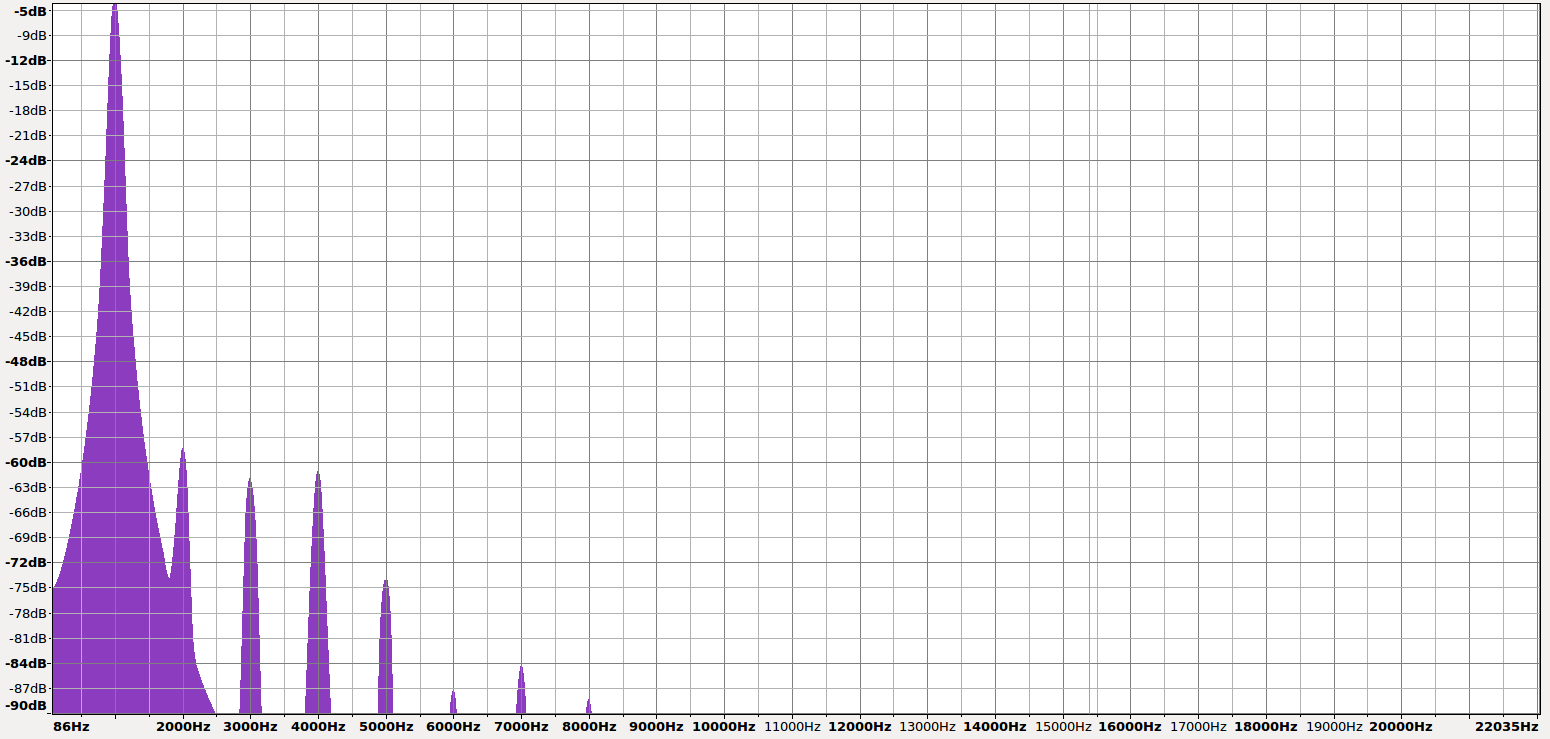The width and height of the screenshot is (1550, 739).
Task: Pick the -81dB axis label
Action: [x=27, y=638]
